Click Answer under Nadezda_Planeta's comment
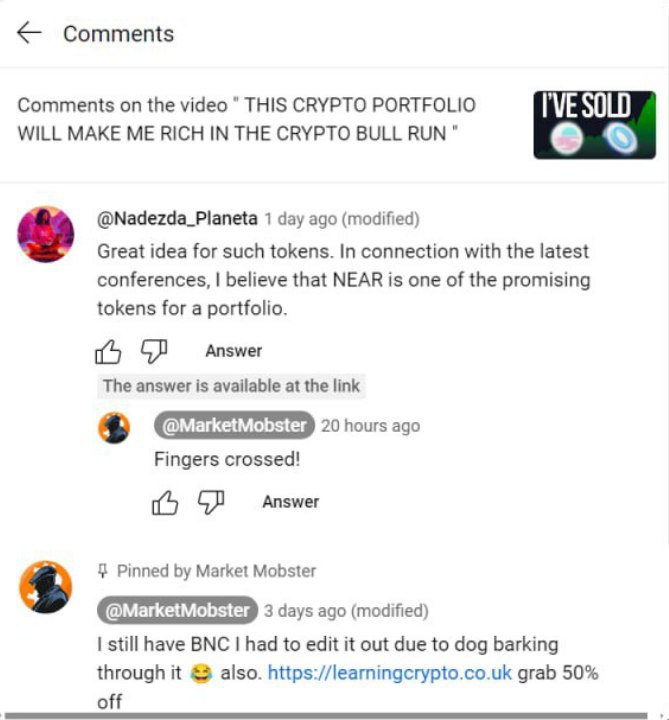This screenshot has height=720, width=669. coord(234,351)
